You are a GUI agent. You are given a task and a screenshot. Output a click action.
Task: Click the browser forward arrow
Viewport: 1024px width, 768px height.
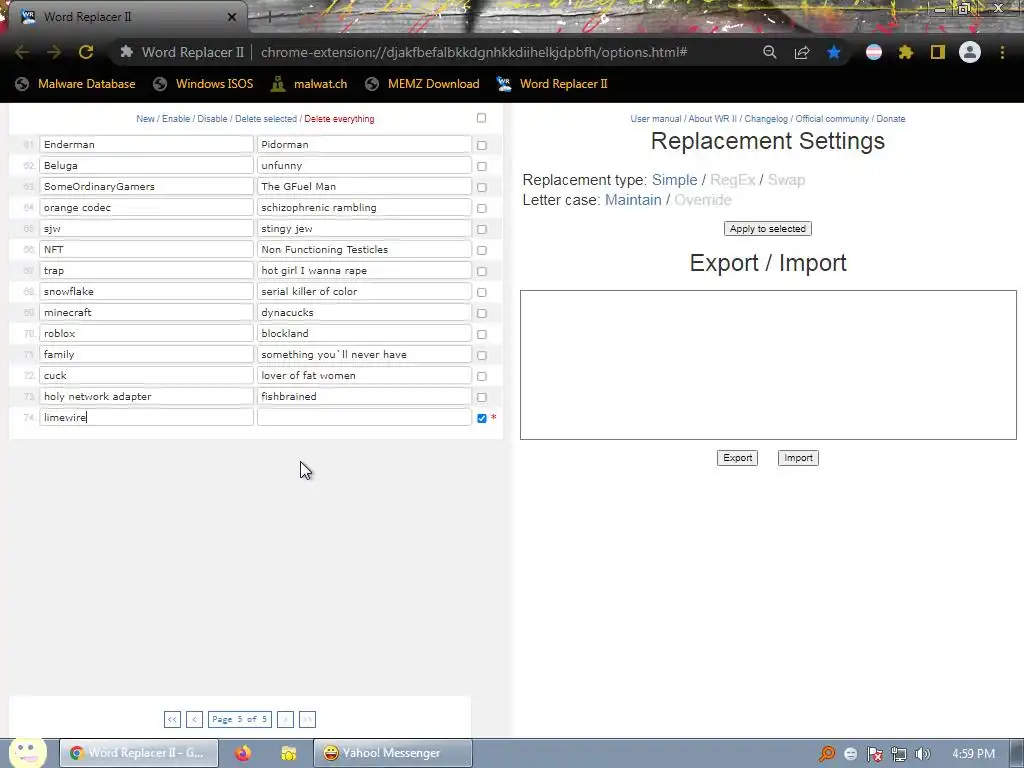(54, 52)
